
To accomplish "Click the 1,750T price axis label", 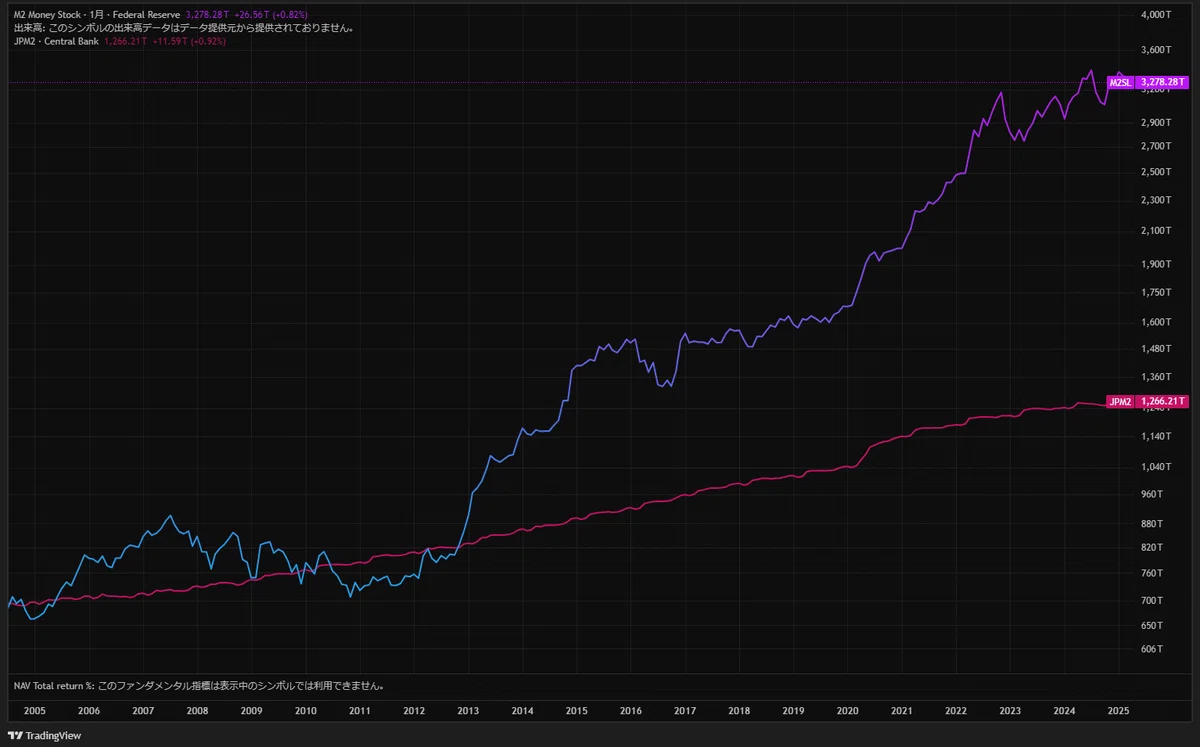I will [x=1155, y=292].
